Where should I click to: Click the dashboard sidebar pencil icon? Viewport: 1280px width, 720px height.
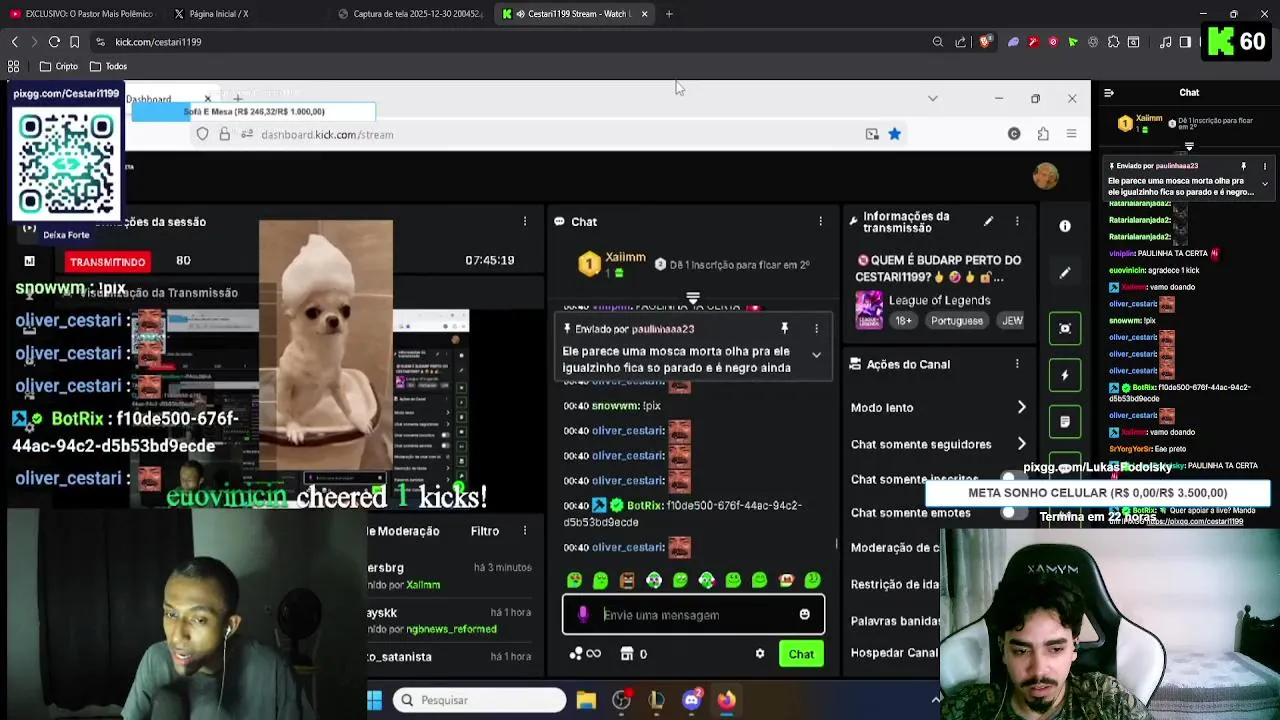click(x=1065, y=272)
